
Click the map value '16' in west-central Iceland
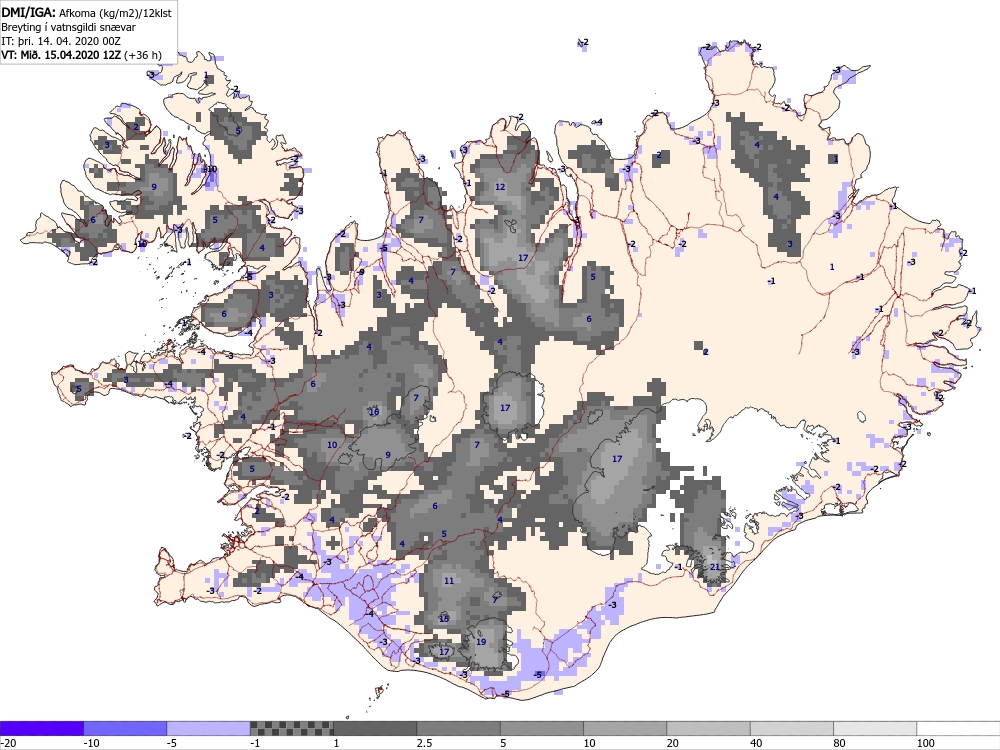point(374,412)
